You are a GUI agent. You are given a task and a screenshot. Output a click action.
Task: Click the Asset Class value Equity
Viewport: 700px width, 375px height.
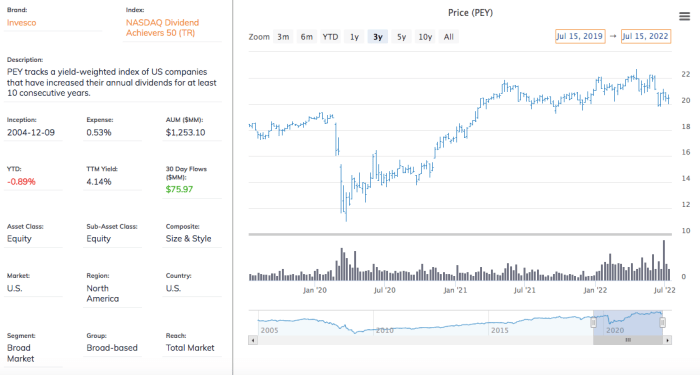19,239
